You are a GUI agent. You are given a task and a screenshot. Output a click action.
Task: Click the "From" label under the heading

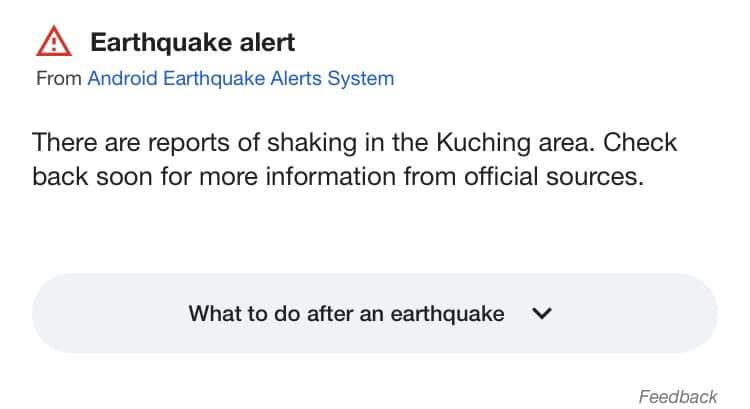tap(58, 78)
